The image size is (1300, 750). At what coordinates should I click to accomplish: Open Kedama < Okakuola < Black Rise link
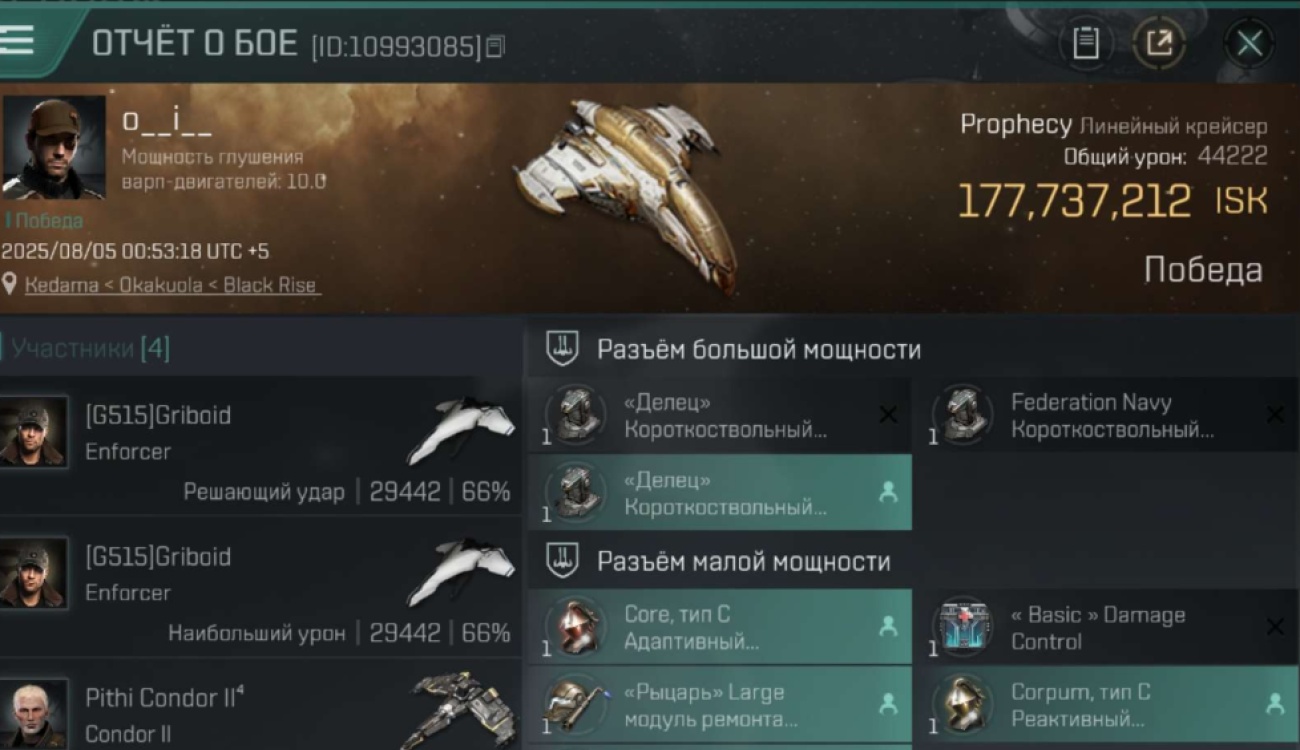point(171,285)
